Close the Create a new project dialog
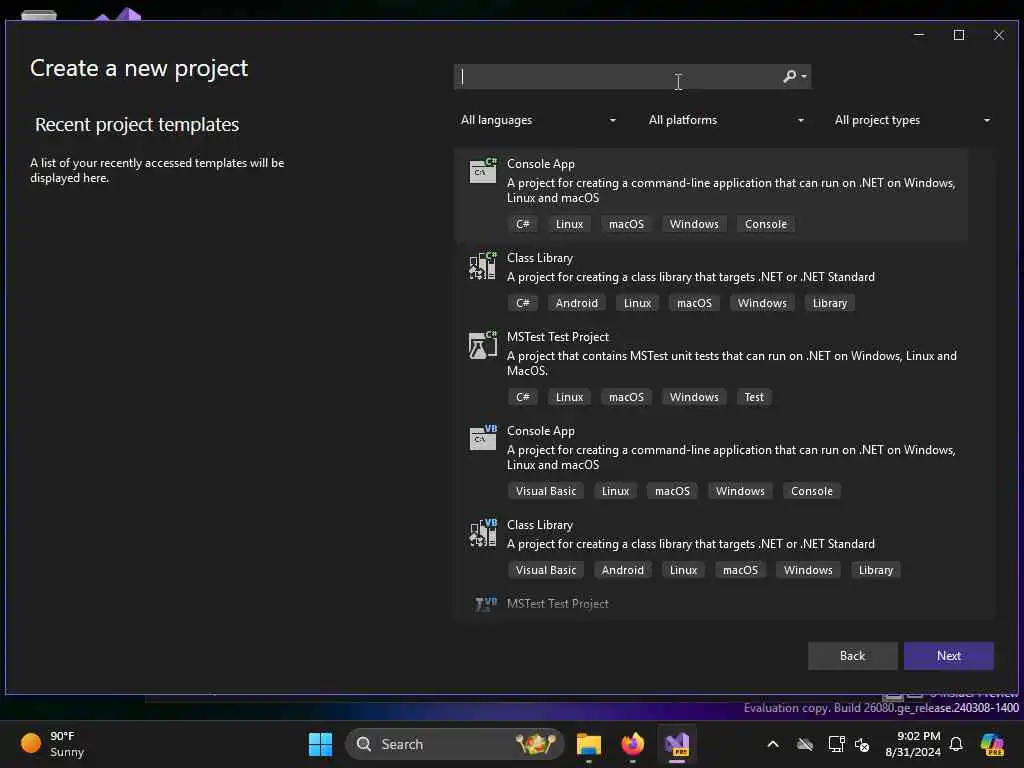Viewport: 1024px width, 768px height. (x=999, y=35)
